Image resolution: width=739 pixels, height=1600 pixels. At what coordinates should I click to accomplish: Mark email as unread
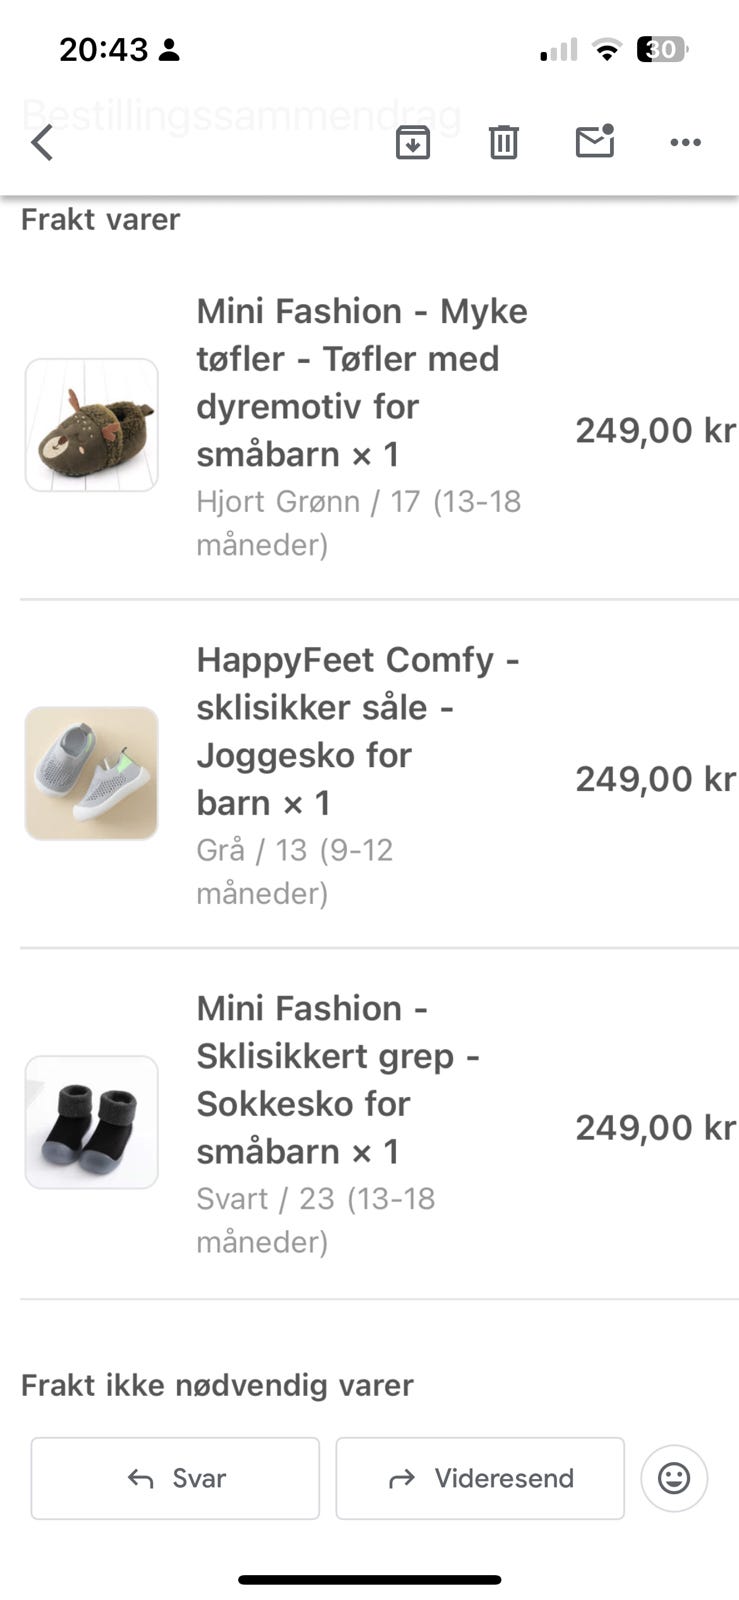[x=595, y=142]
